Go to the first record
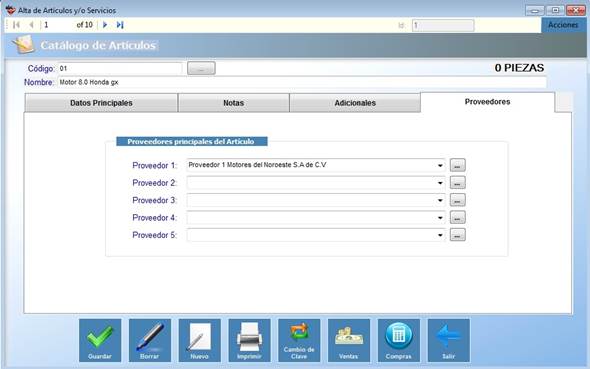The image size is (590, 369). pos(16,25)
